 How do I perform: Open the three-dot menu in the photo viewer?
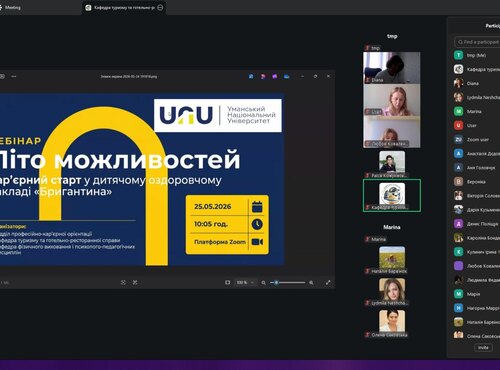[x=14, y=76]
